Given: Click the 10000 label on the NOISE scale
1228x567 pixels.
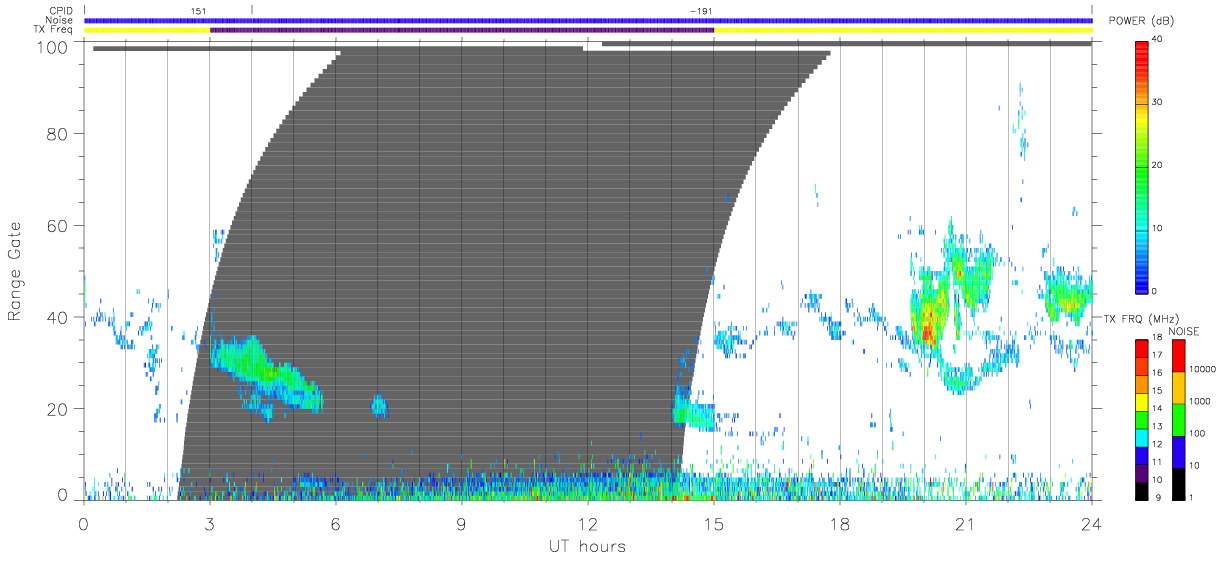Looking at the screenshot, I should (1203, 370).
